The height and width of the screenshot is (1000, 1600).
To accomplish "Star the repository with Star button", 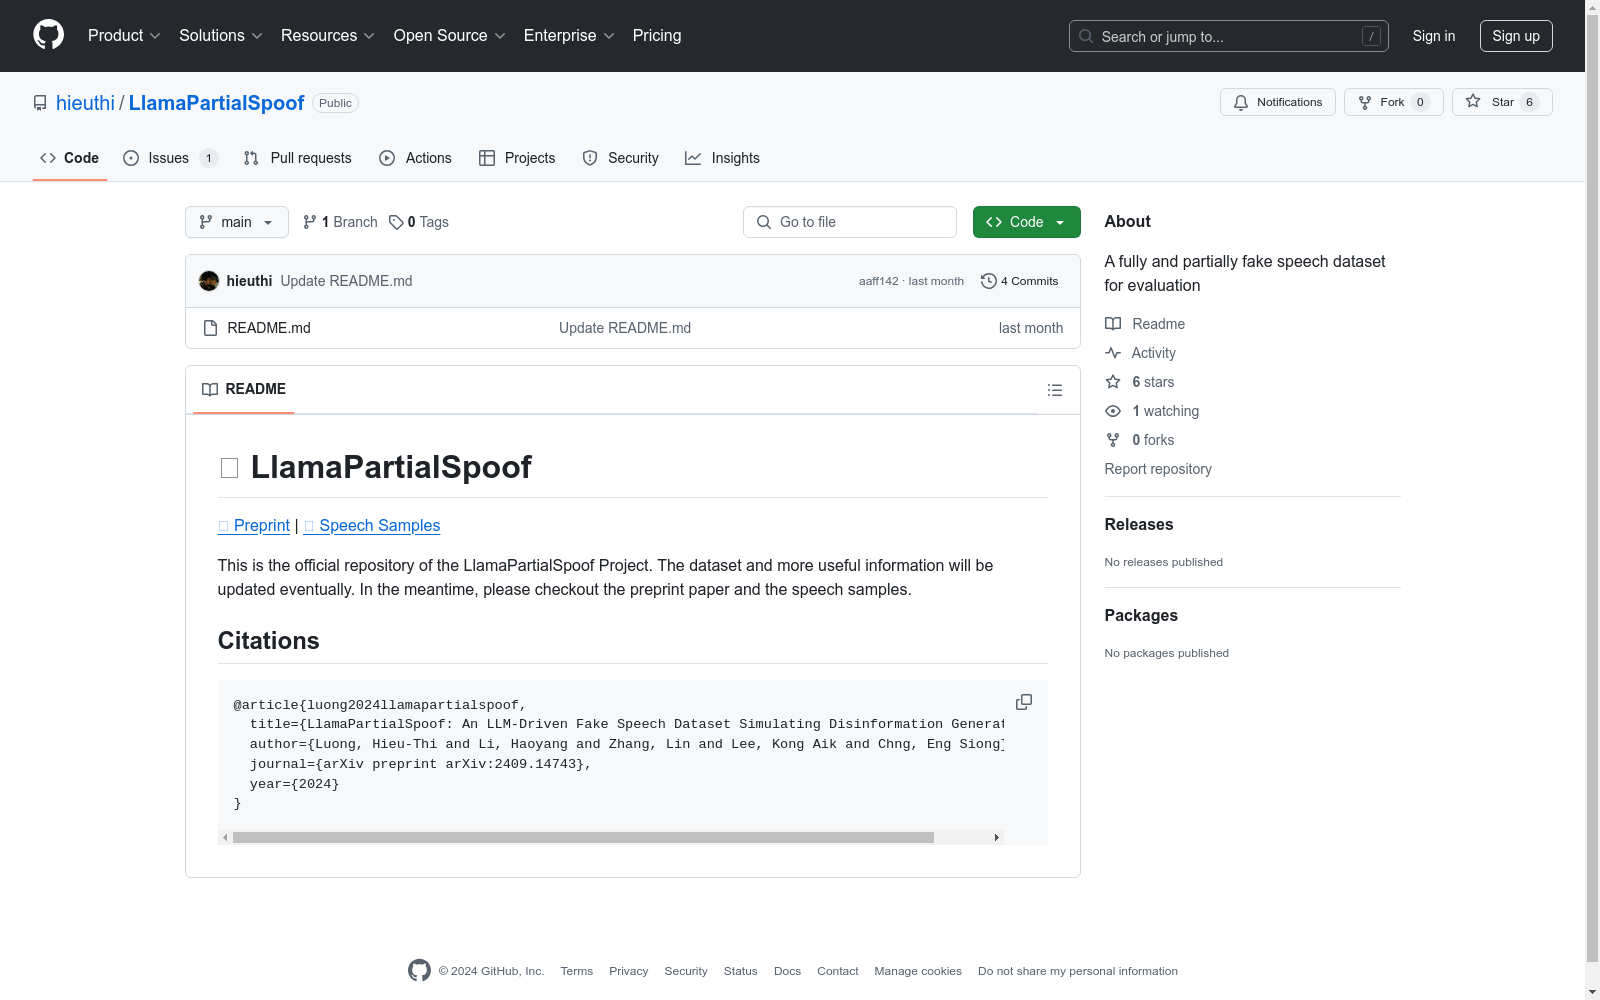I will (x=1502, y=102).
